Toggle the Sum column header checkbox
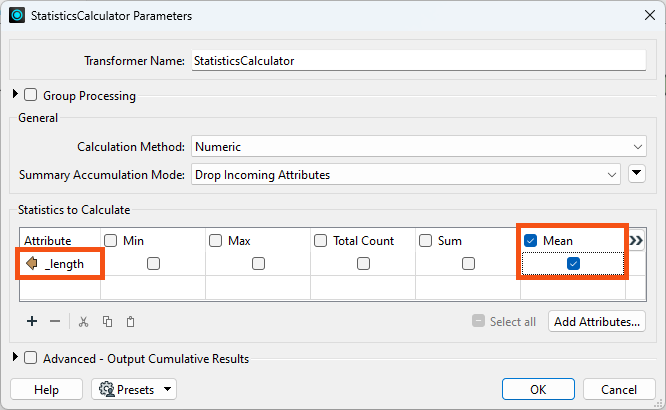The width and height of the screenshot is (666, 410). pyautogui.click(x=425, y=240)
